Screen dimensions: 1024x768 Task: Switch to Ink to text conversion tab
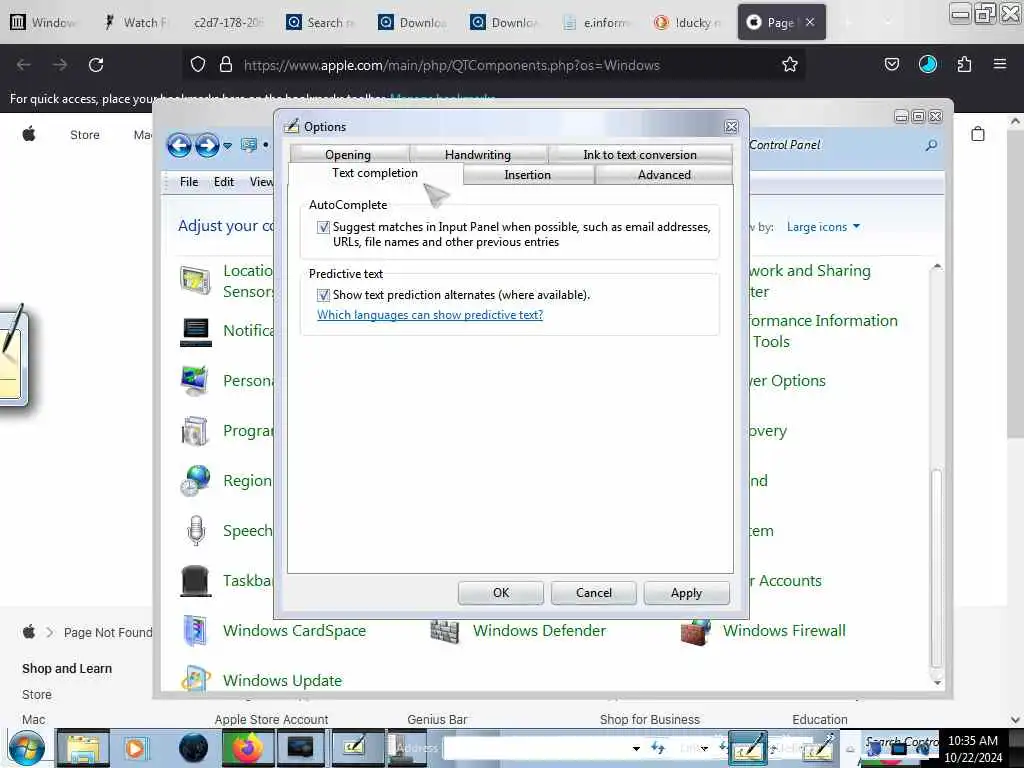[640, 154]
